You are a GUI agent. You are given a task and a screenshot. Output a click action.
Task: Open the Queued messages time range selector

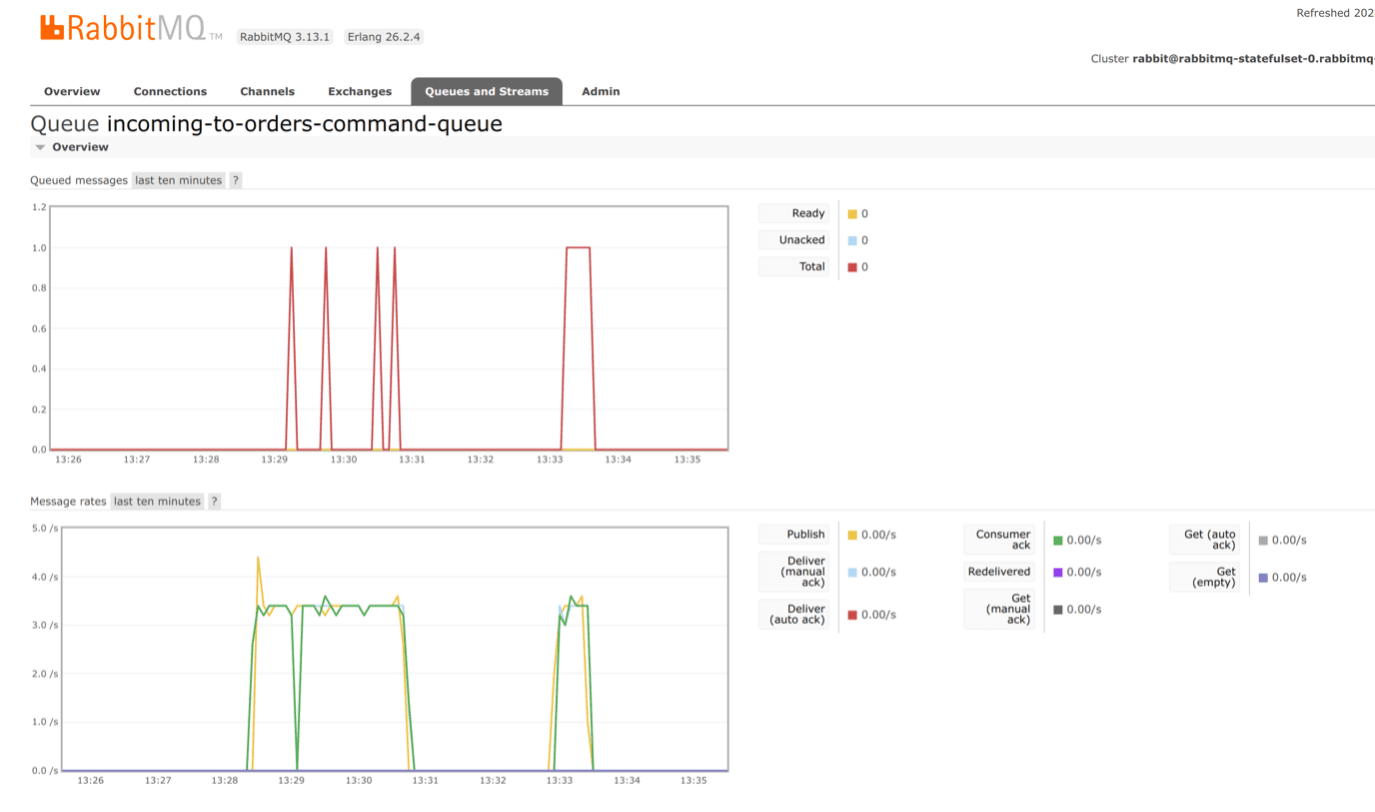178,180
